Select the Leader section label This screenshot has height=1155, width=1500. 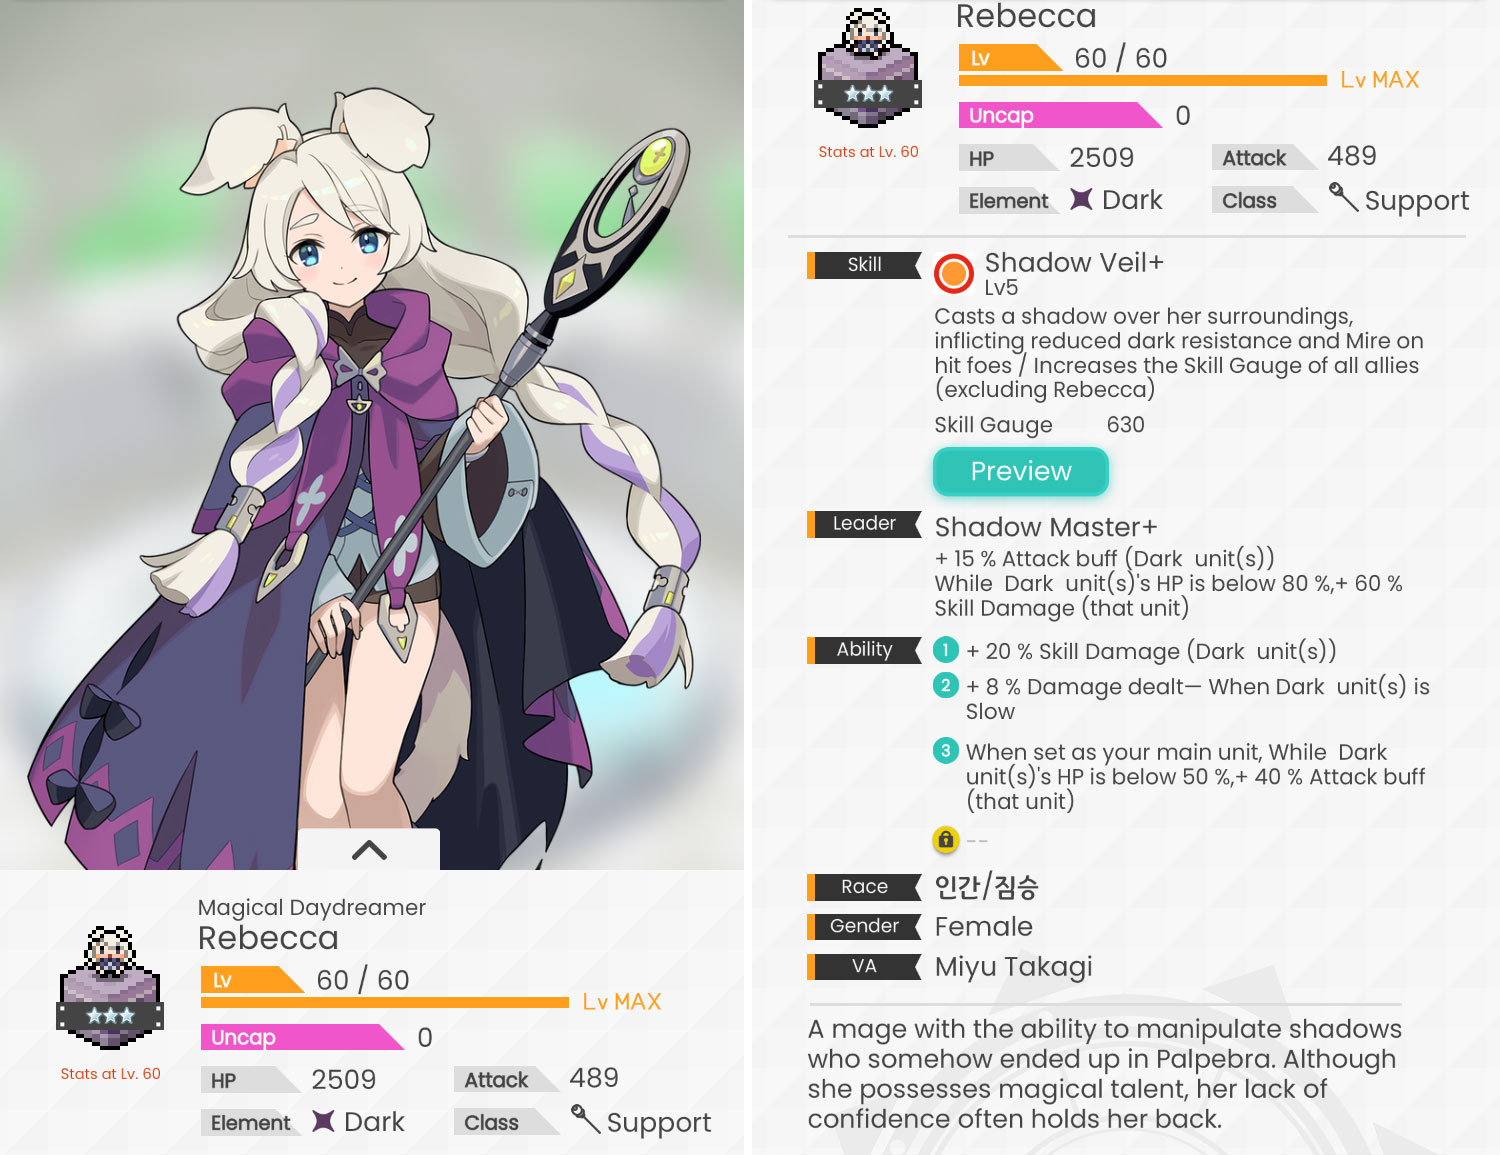(x=864, y=524)
